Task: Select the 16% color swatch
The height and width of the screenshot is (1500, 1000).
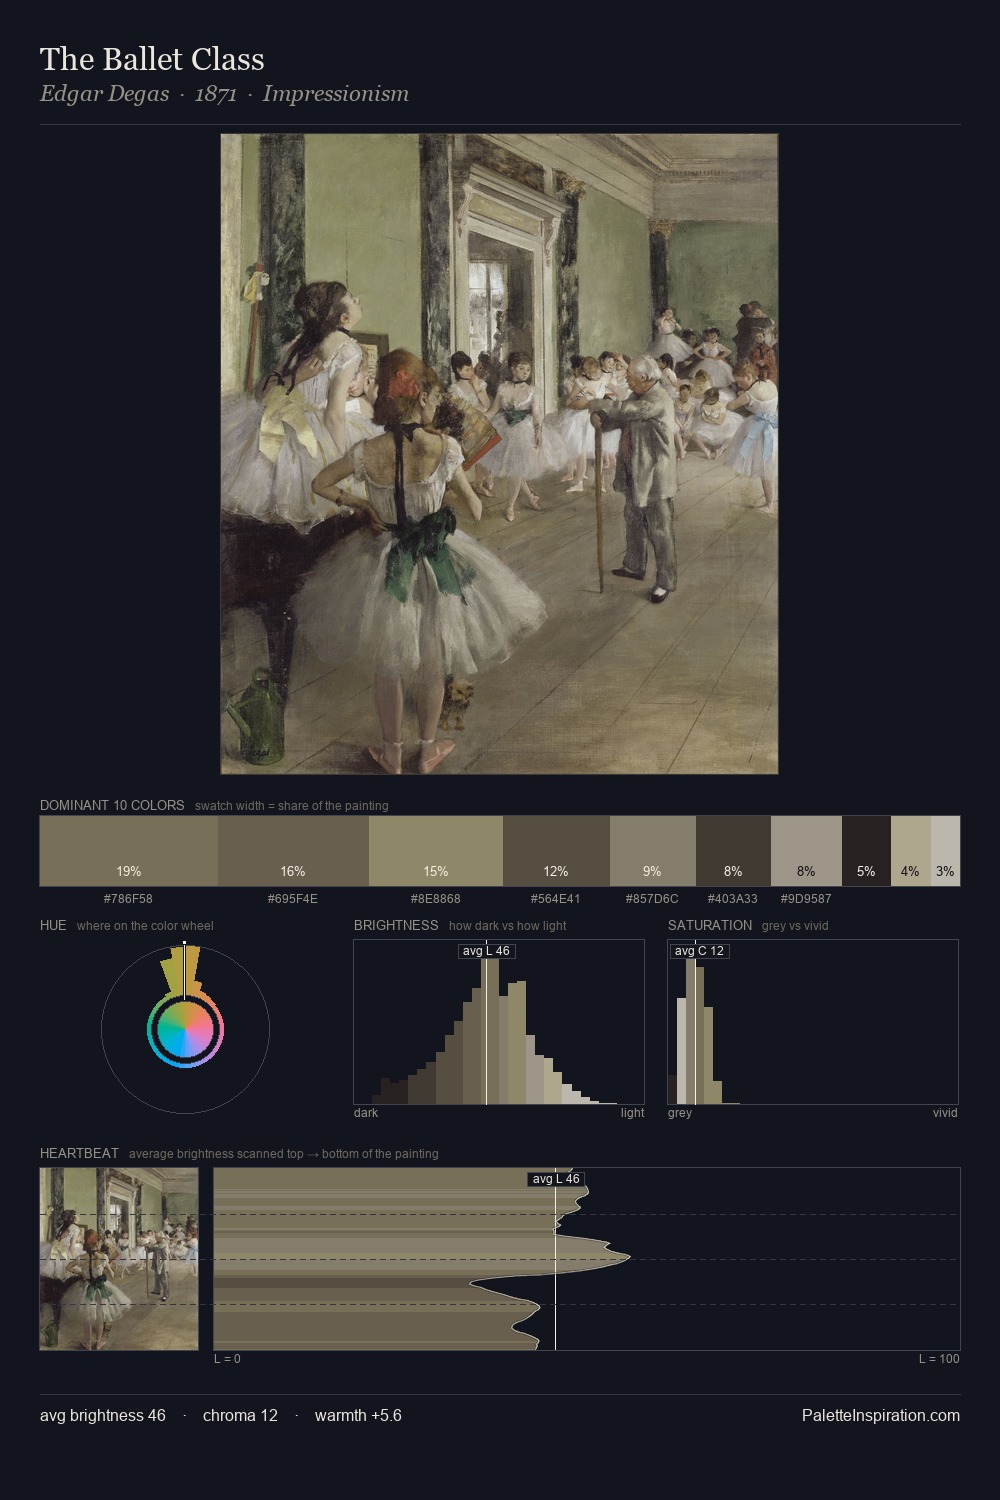Action: [x=293, y=851]
